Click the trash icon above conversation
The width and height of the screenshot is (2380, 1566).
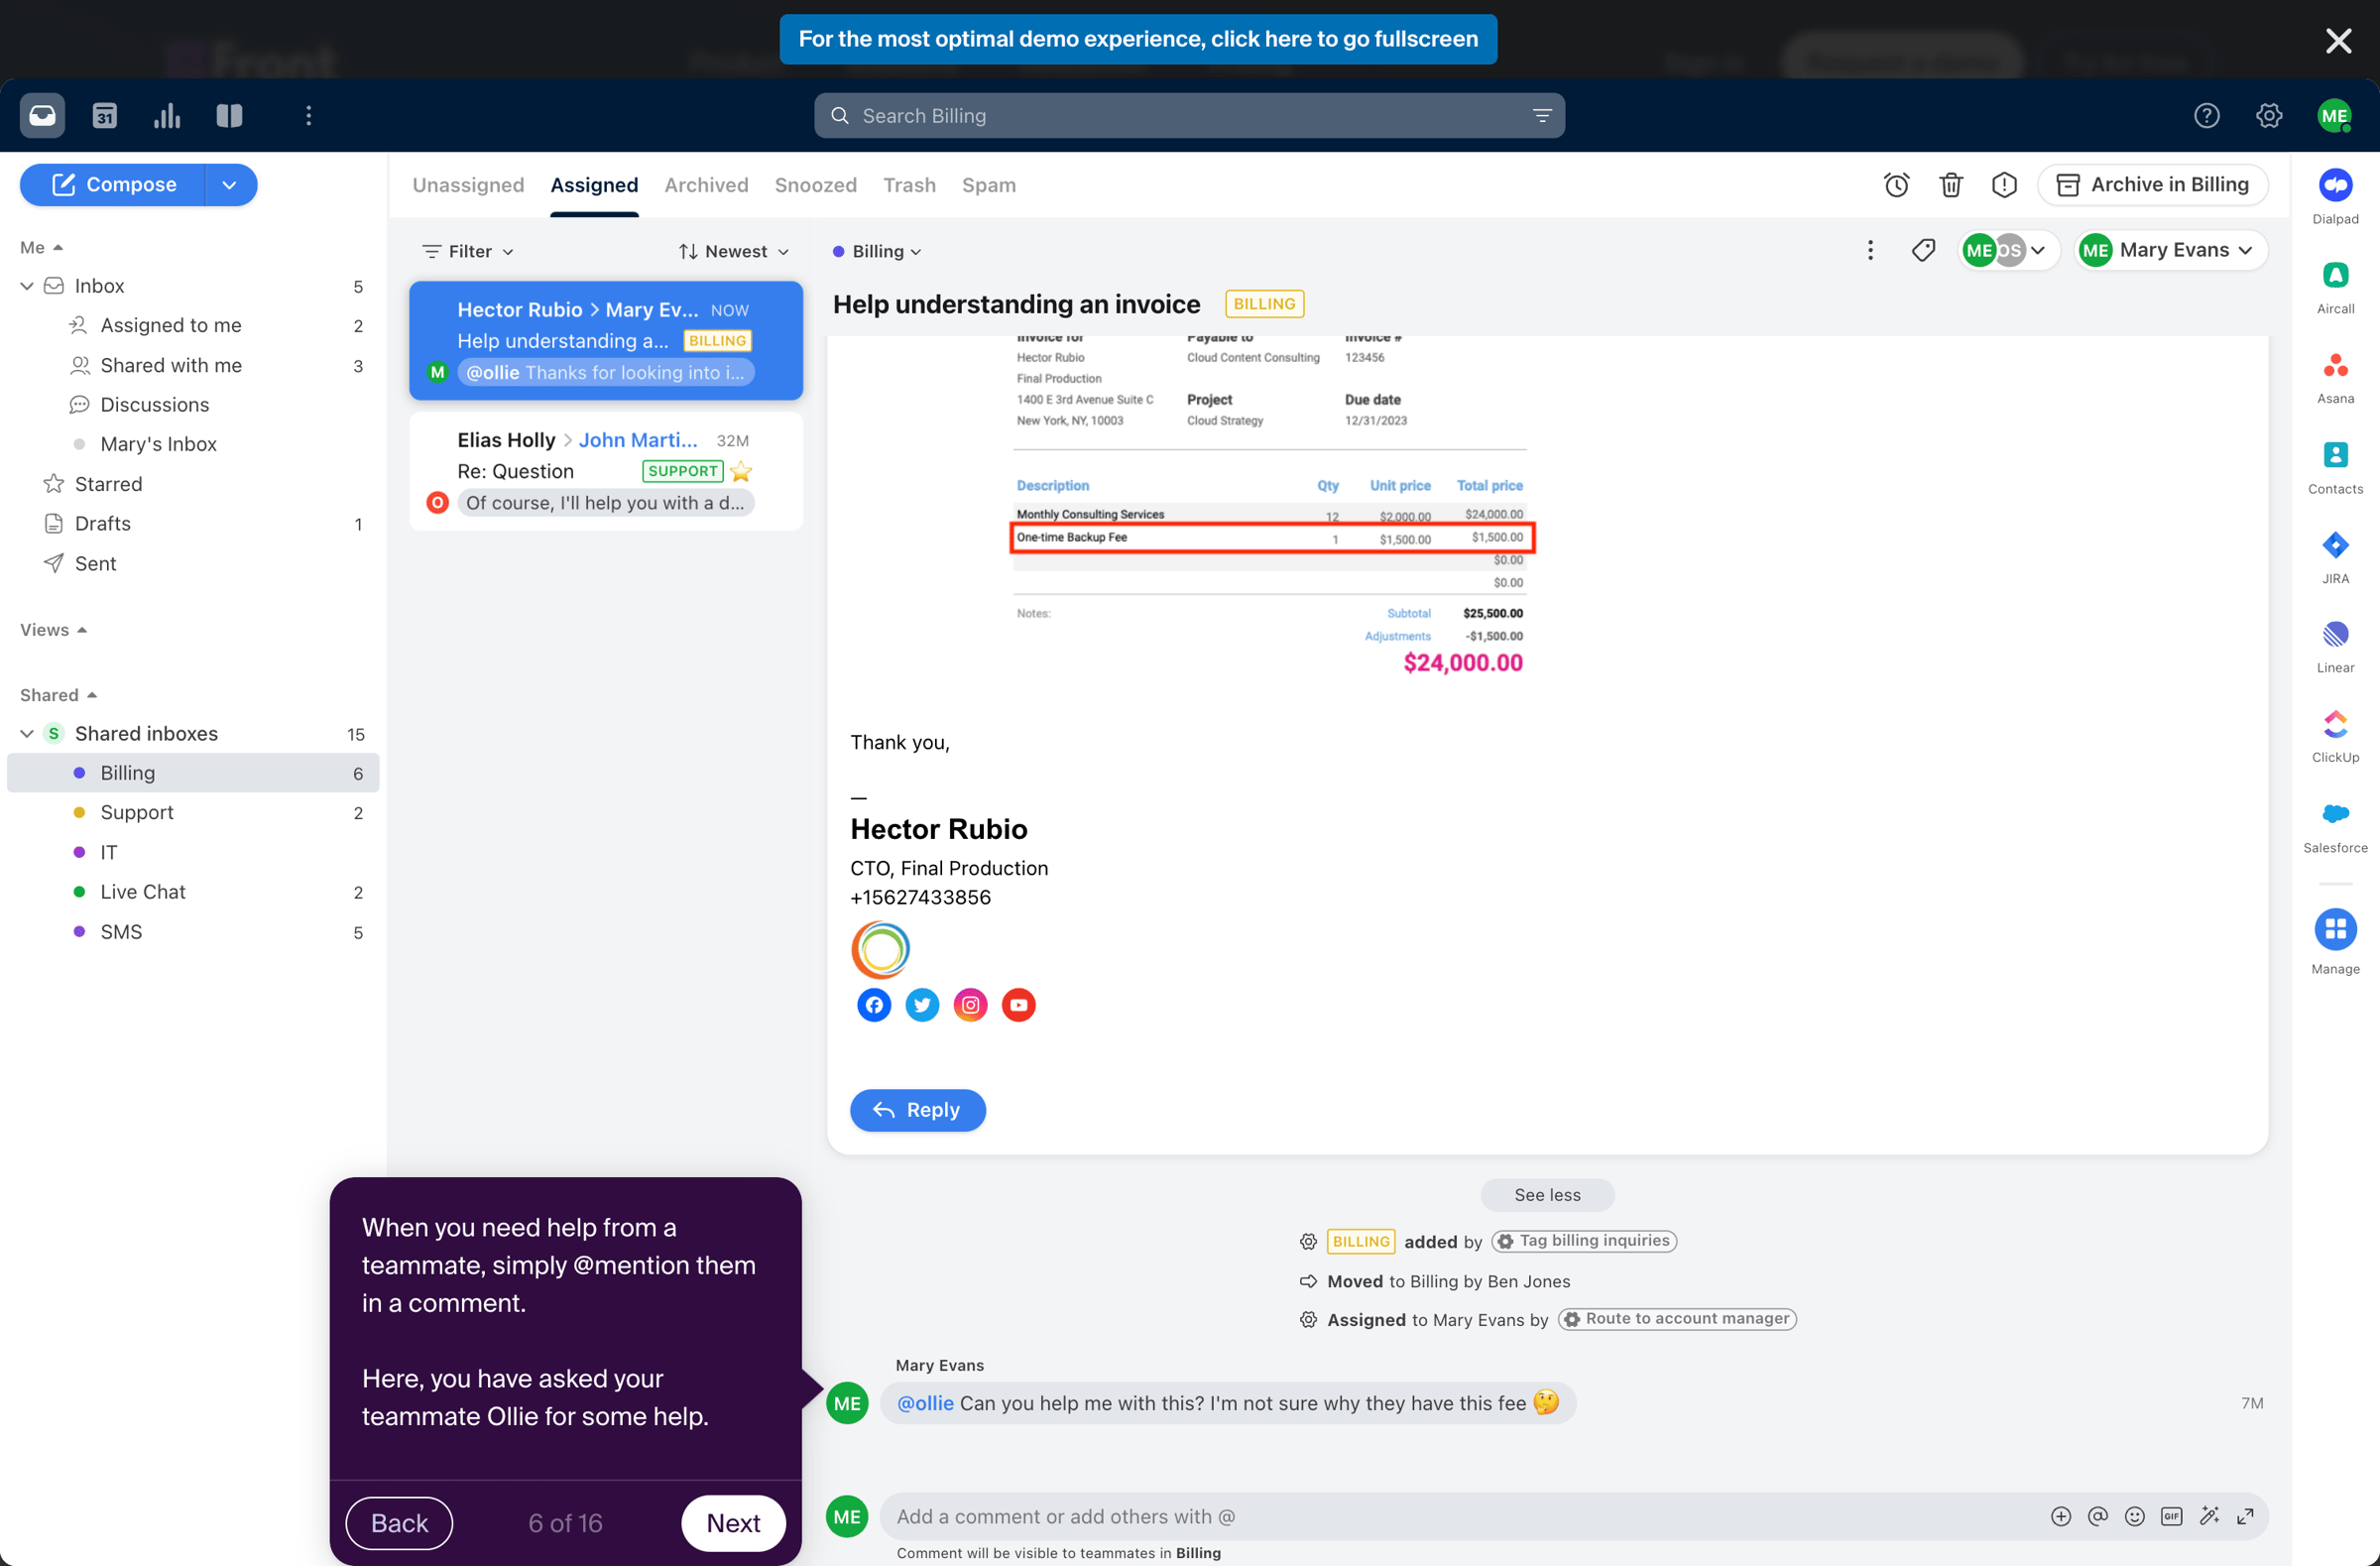(x=1950, y=185)
